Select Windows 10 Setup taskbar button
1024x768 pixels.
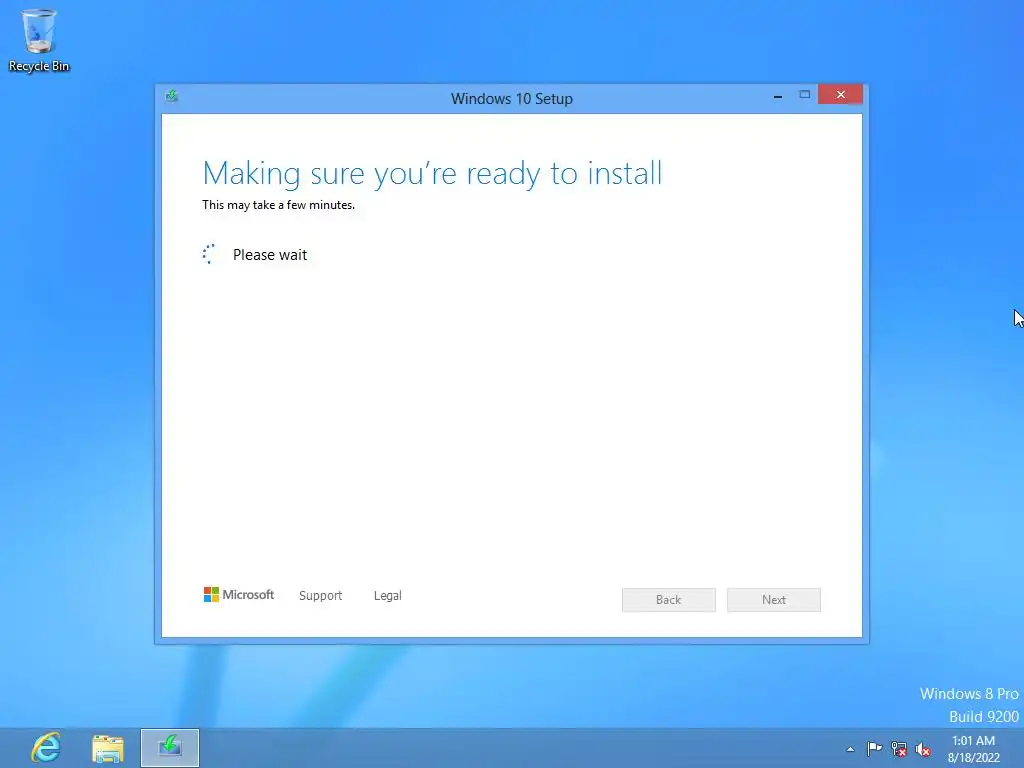tap(170, 748)
